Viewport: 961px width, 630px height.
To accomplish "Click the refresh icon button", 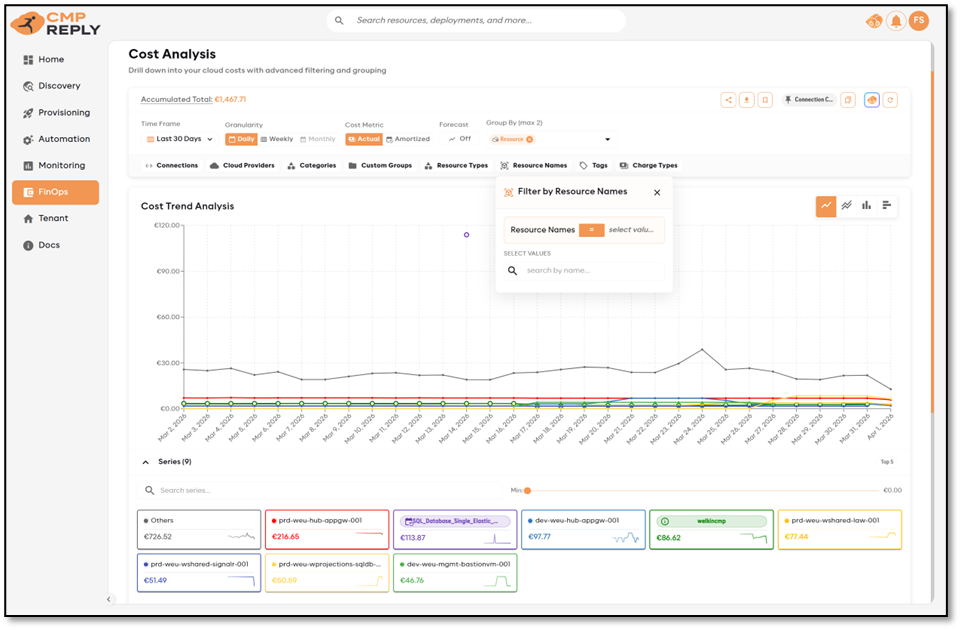I will [889, 100].
